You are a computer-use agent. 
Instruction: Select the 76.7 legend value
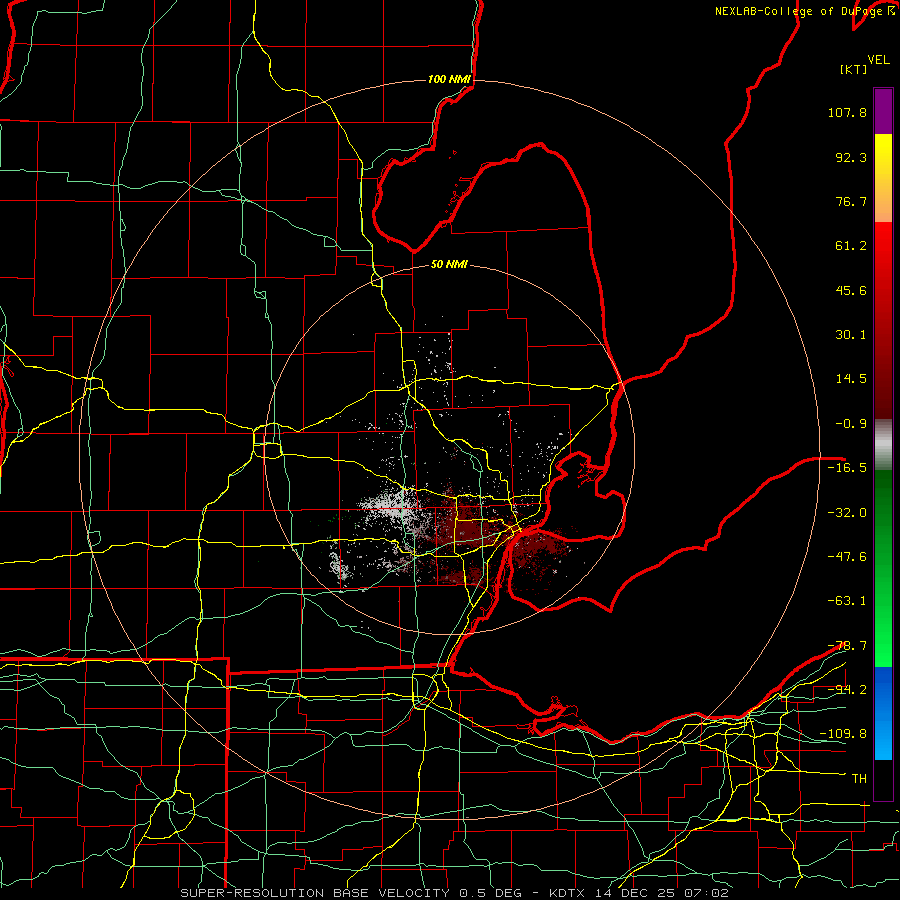[x=851, y=201]
